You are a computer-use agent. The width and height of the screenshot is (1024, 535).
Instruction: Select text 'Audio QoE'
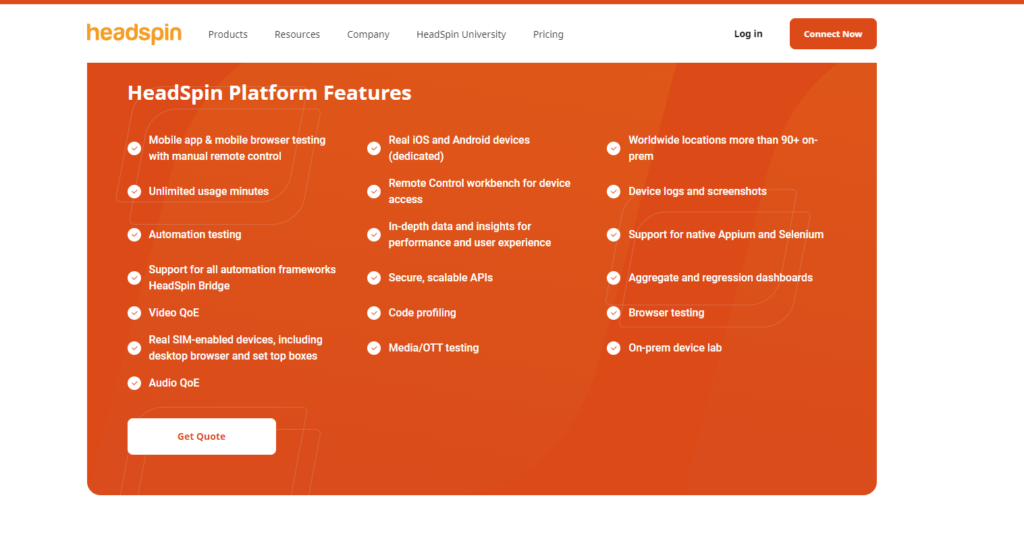[x=174, y=383]
